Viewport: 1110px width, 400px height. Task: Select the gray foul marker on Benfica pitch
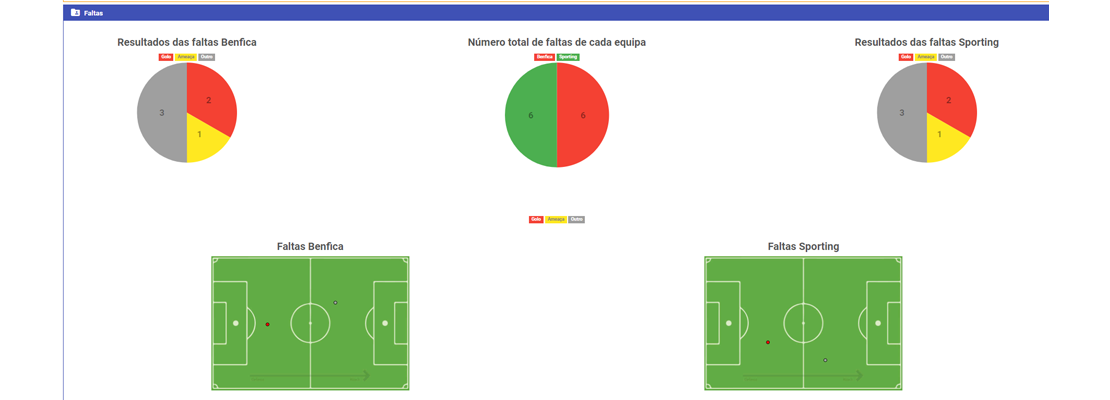[x=336, y=302]
